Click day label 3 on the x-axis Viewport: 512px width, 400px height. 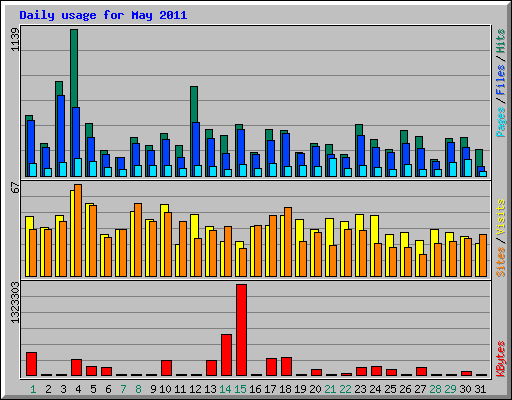63,389
